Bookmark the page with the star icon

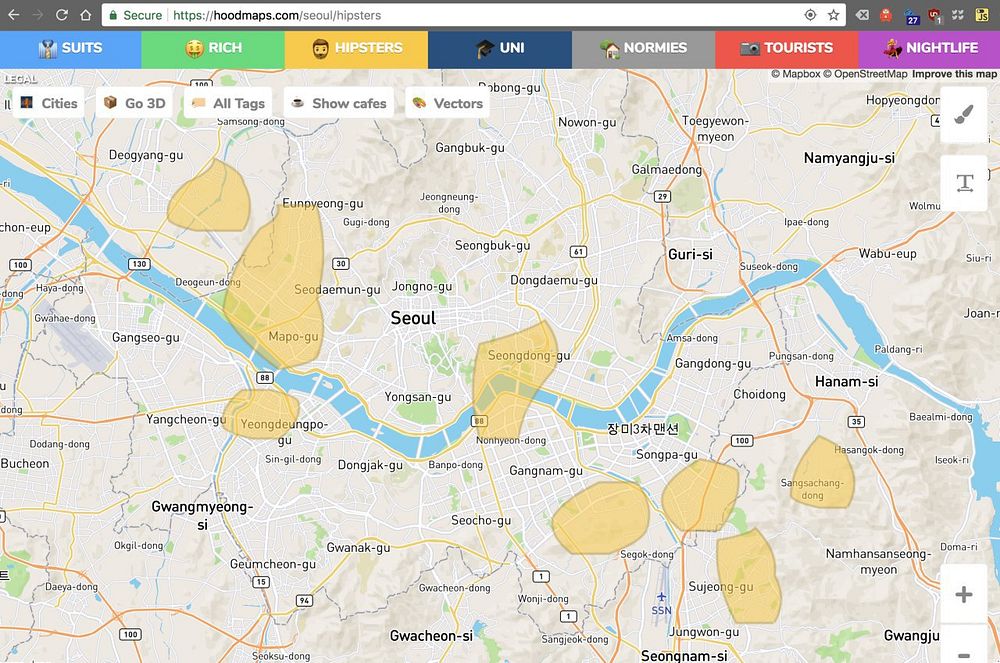(x=834, y=15)
